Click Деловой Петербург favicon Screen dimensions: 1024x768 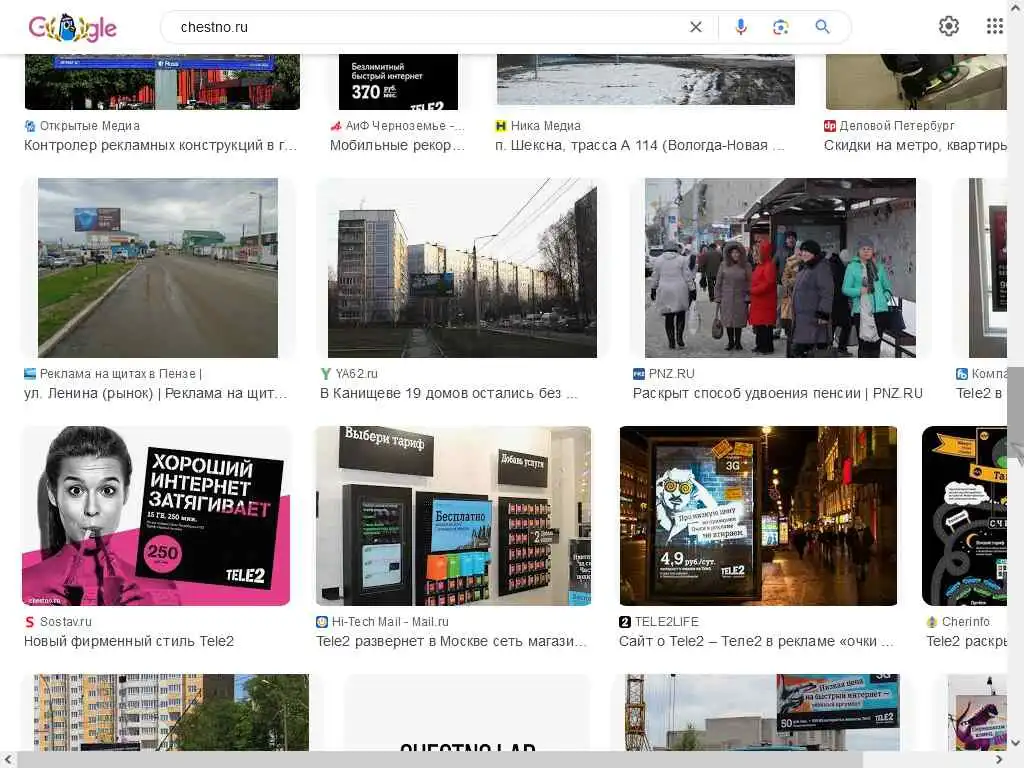(x=829, y=125)
